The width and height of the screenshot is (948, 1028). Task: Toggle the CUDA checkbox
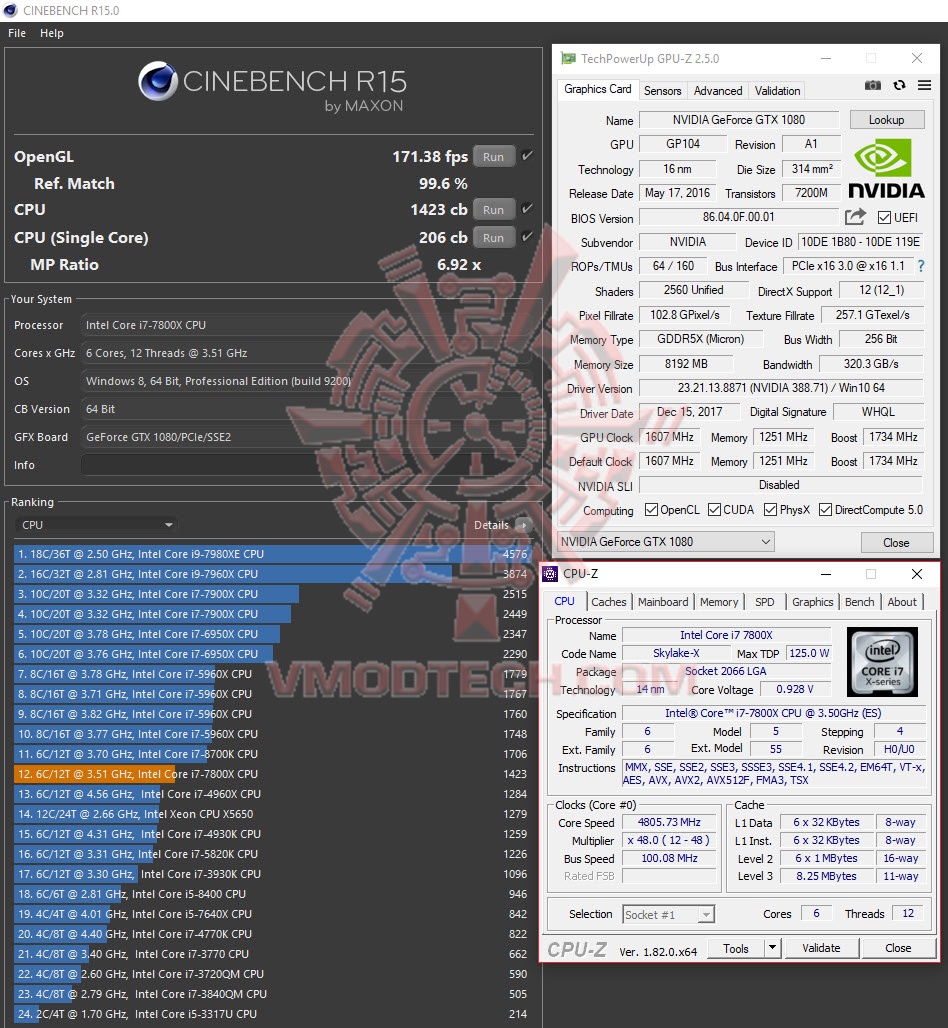[715, 509]
